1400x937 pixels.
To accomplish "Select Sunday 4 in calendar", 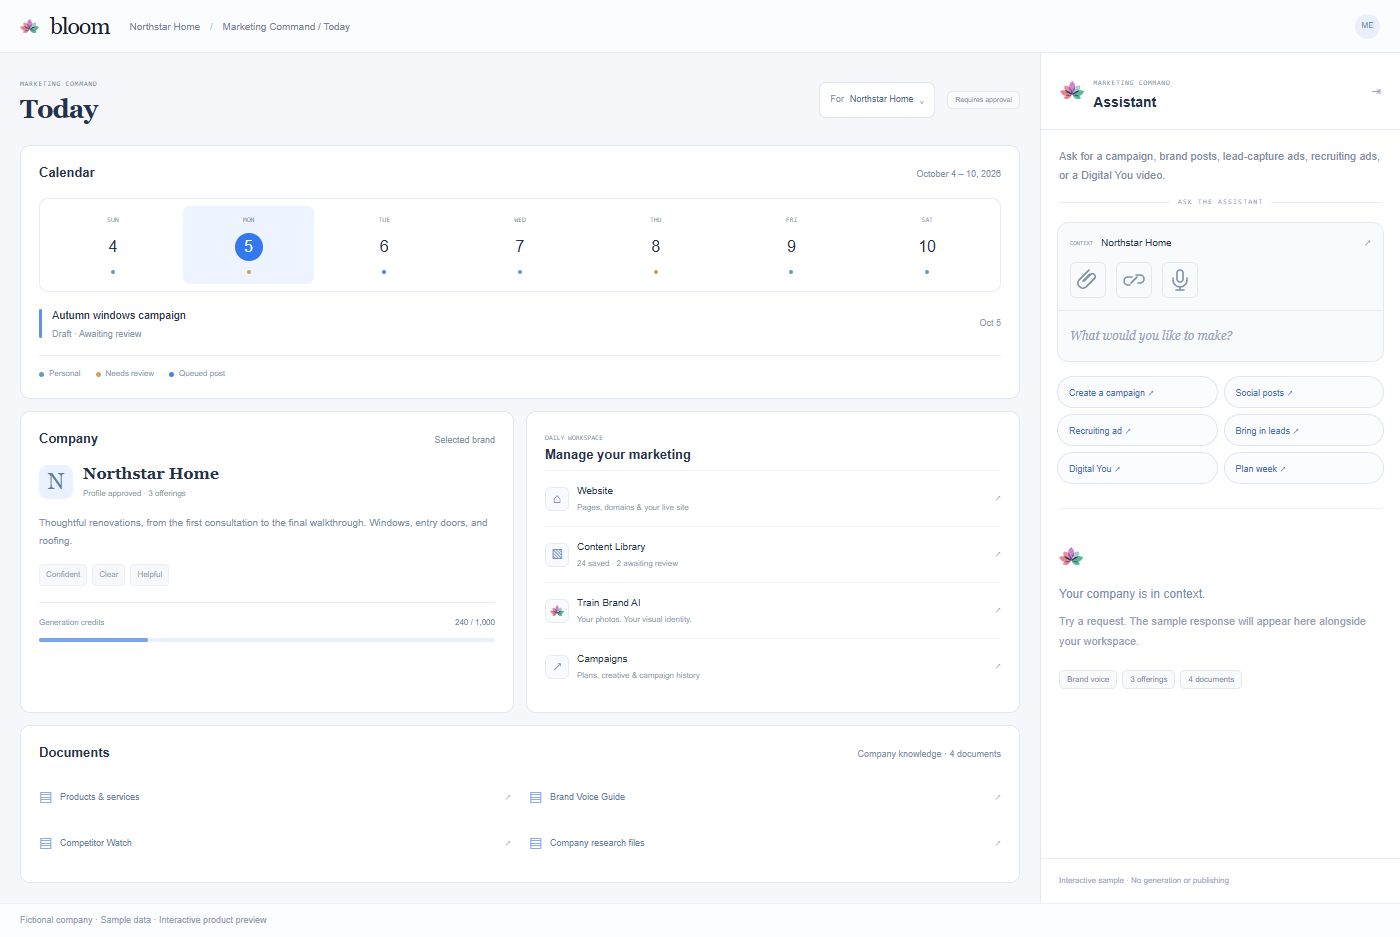I will coord(113,245).
